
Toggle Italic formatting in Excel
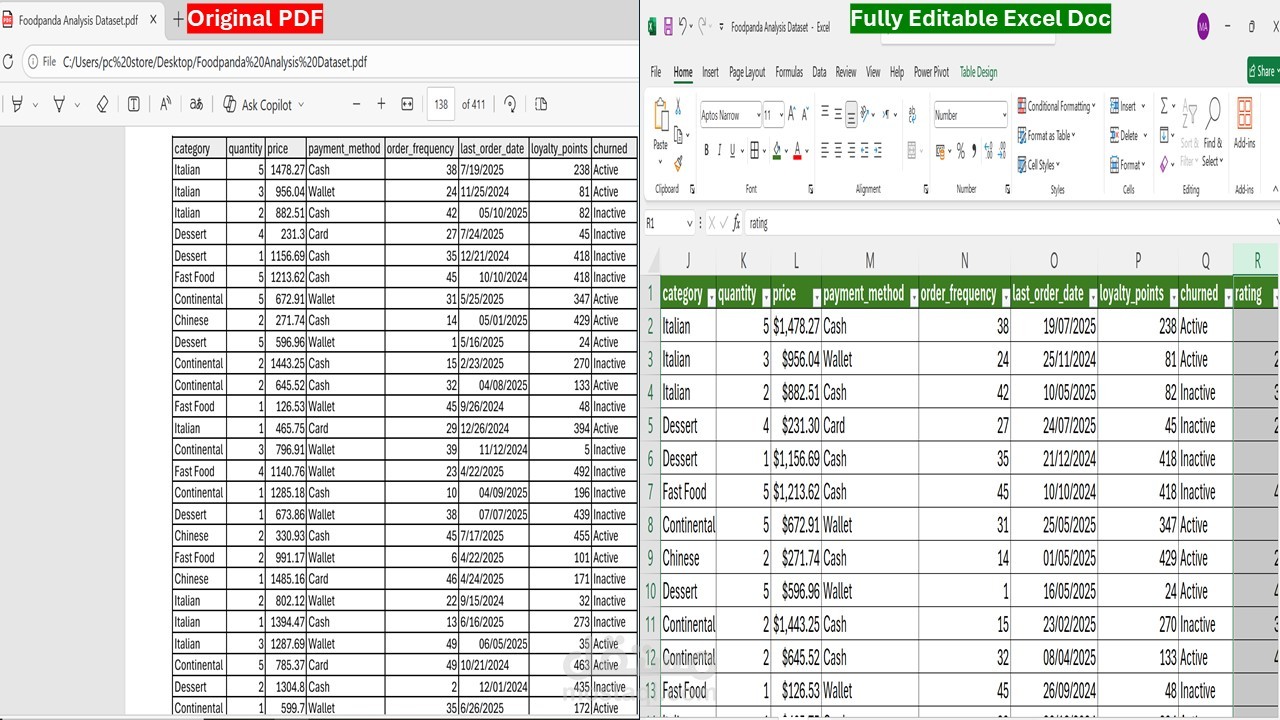(719, 151)
